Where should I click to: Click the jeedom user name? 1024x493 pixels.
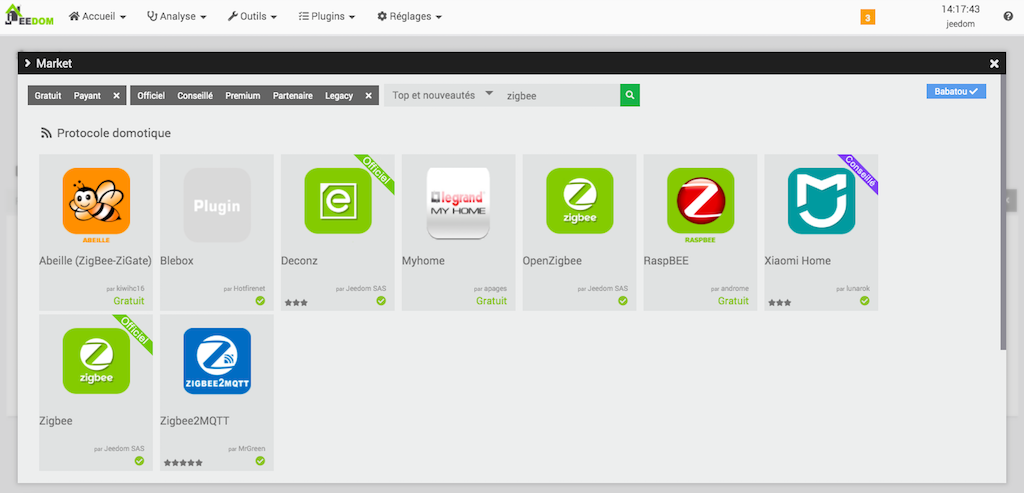961,24
